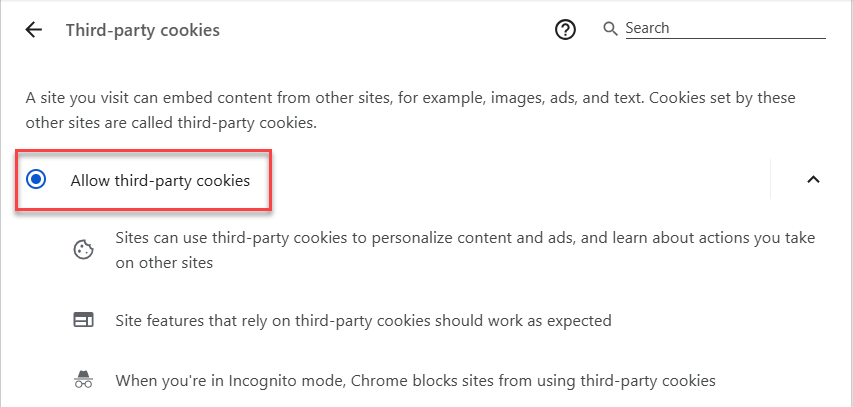Click the Search settings text field

pos(724,29)
